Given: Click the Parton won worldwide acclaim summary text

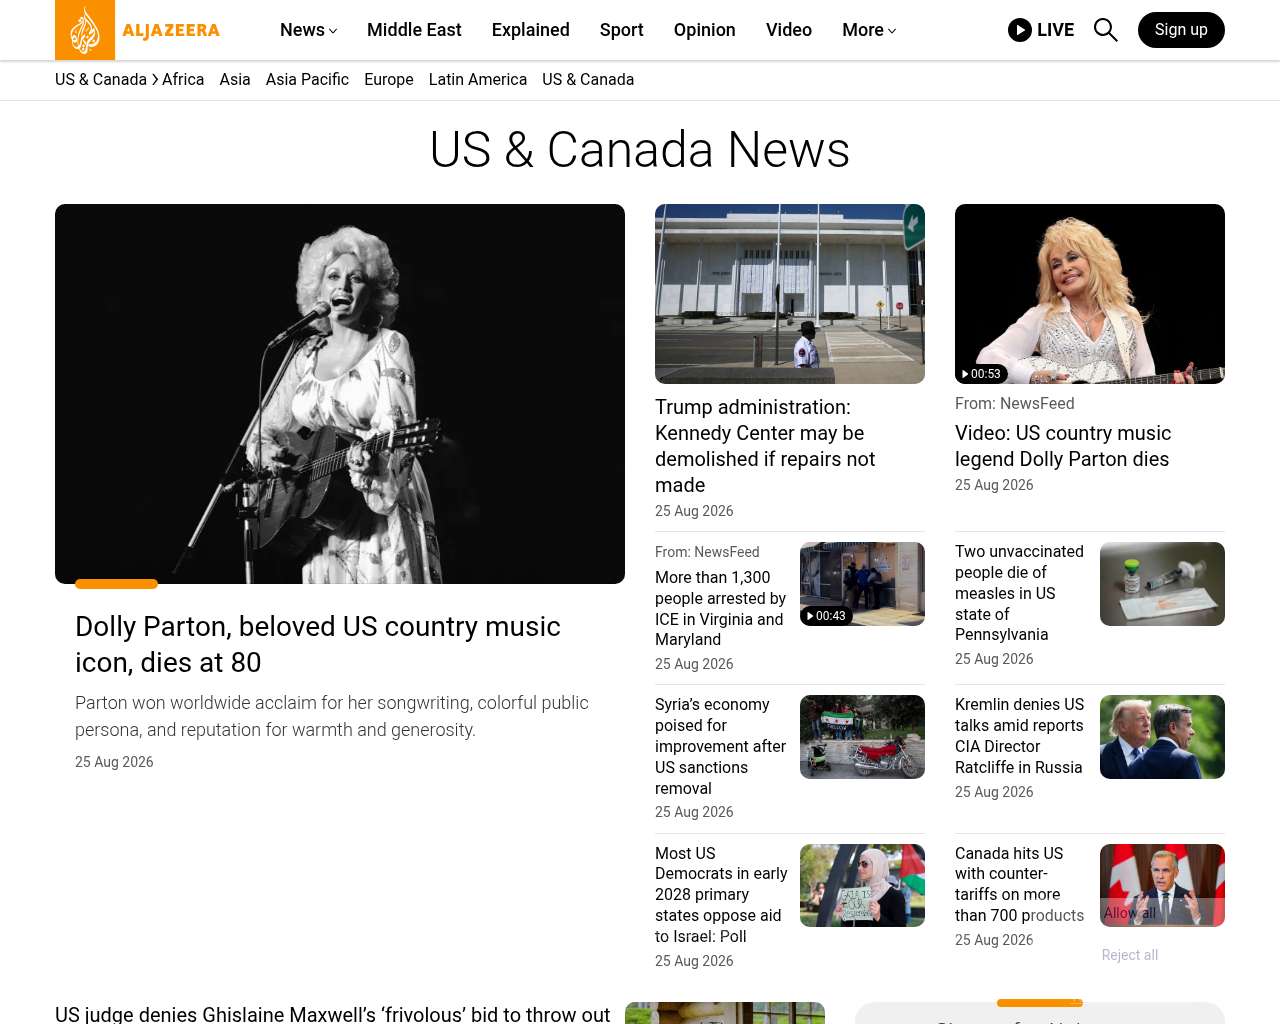Looking at the screenshot, I should [x=332, y=716].
